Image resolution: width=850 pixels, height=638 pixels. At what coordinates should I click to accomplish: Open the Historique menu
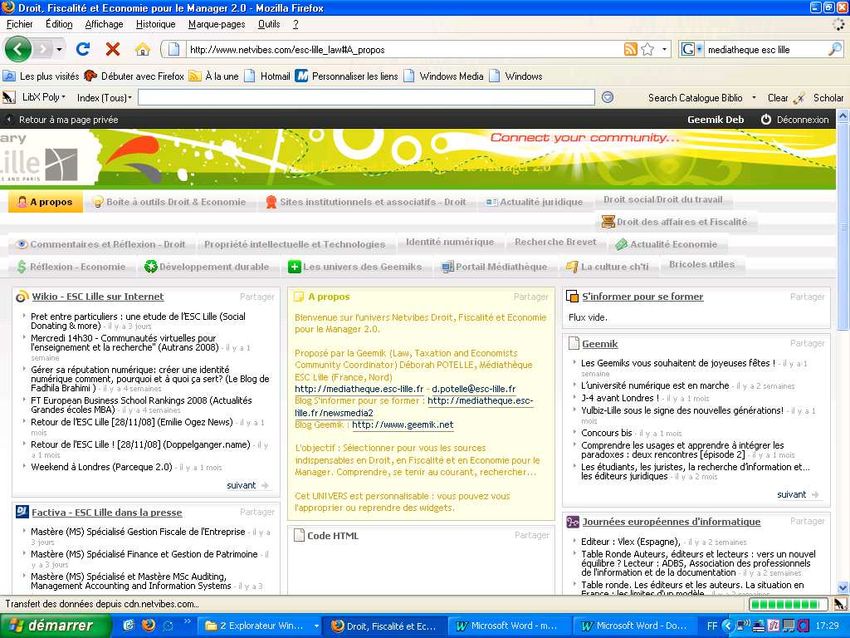tap(156, 24)
